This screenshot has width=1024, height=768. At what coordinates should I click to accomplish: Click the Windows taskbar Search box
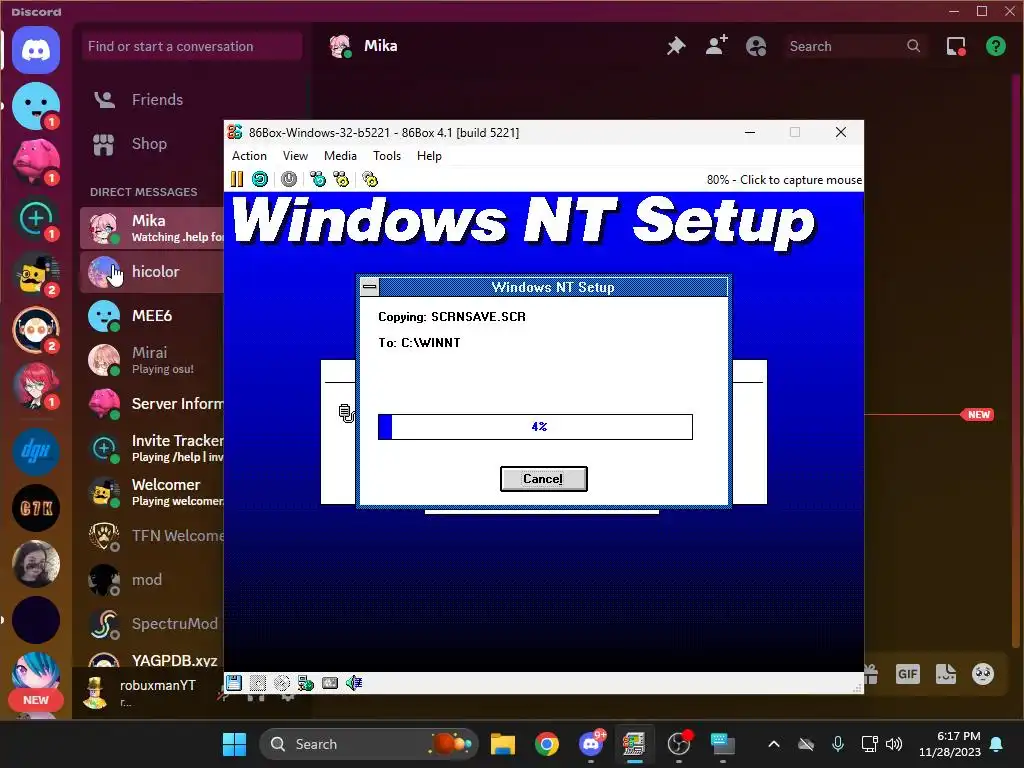click(x=369, y=744)
